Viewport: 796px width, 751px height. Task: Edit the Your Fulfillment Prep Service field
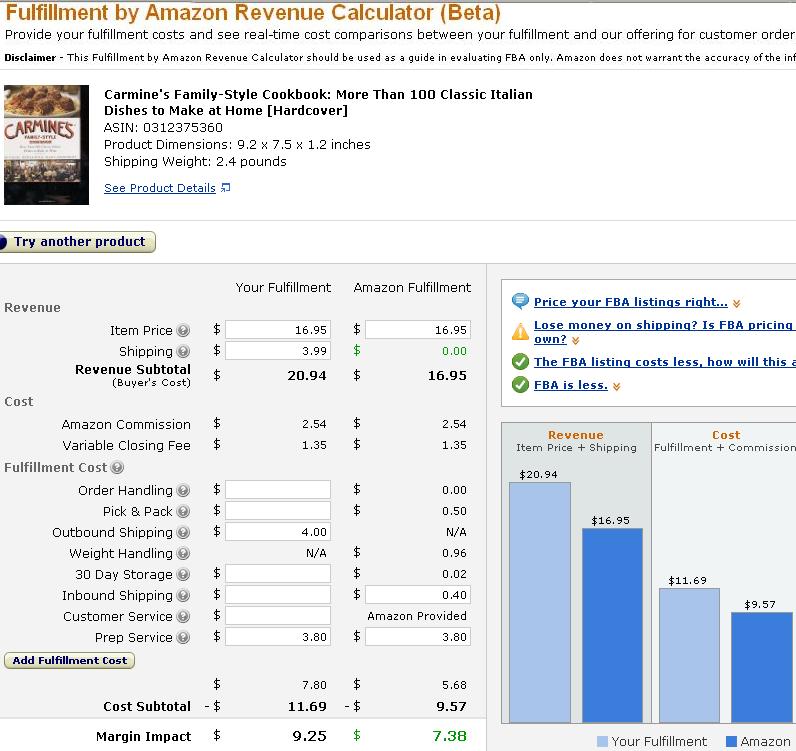click(x=278, y=637)
